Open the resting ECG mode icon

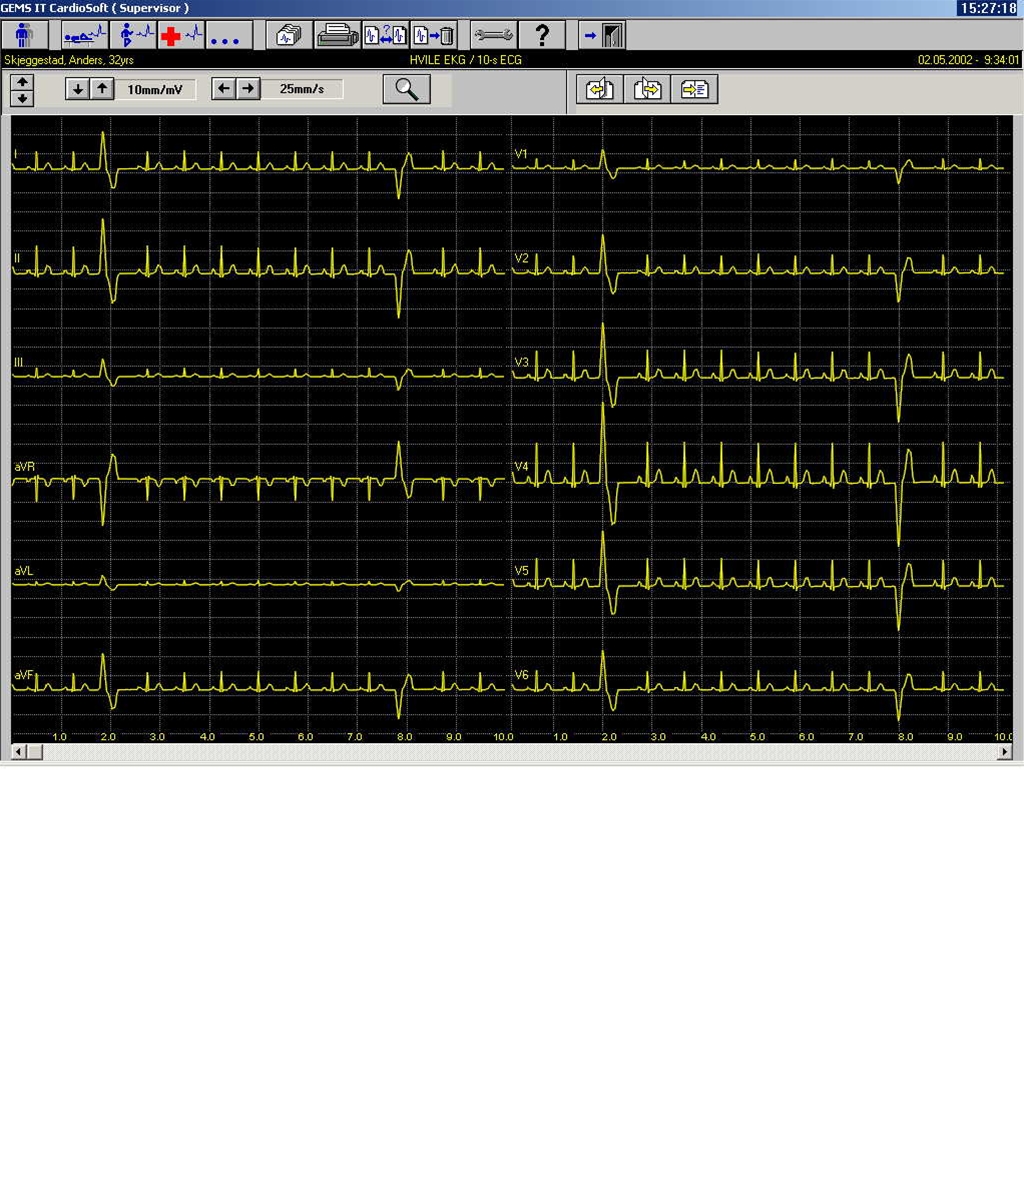(x=85, y=36)
